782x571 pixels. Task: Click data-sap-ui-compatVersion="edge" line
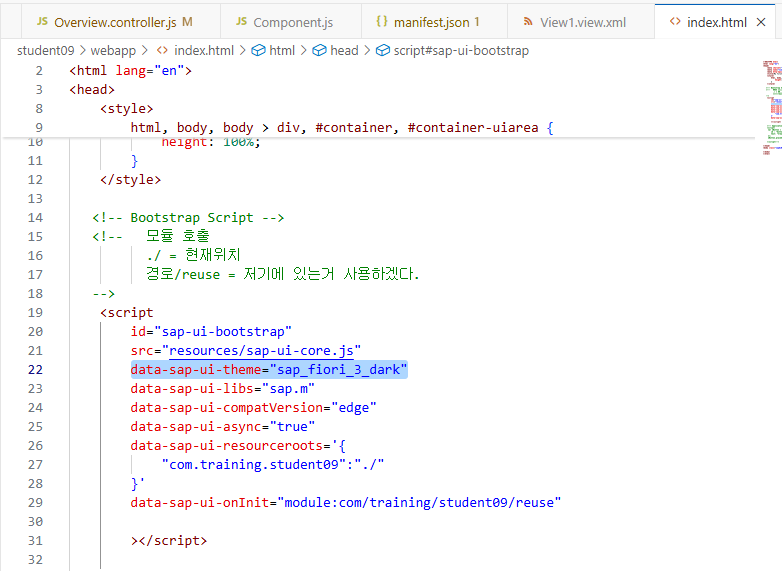coord(253,407)
